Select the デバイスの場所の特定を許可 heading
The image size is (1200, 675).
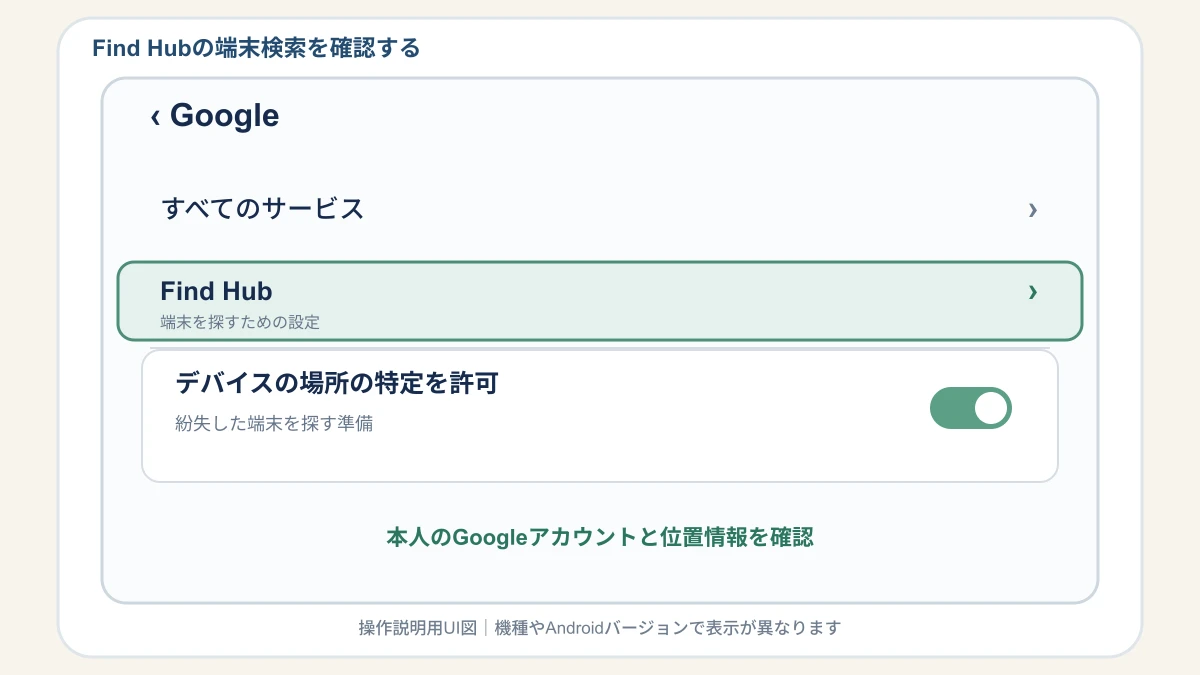(336, 383)
